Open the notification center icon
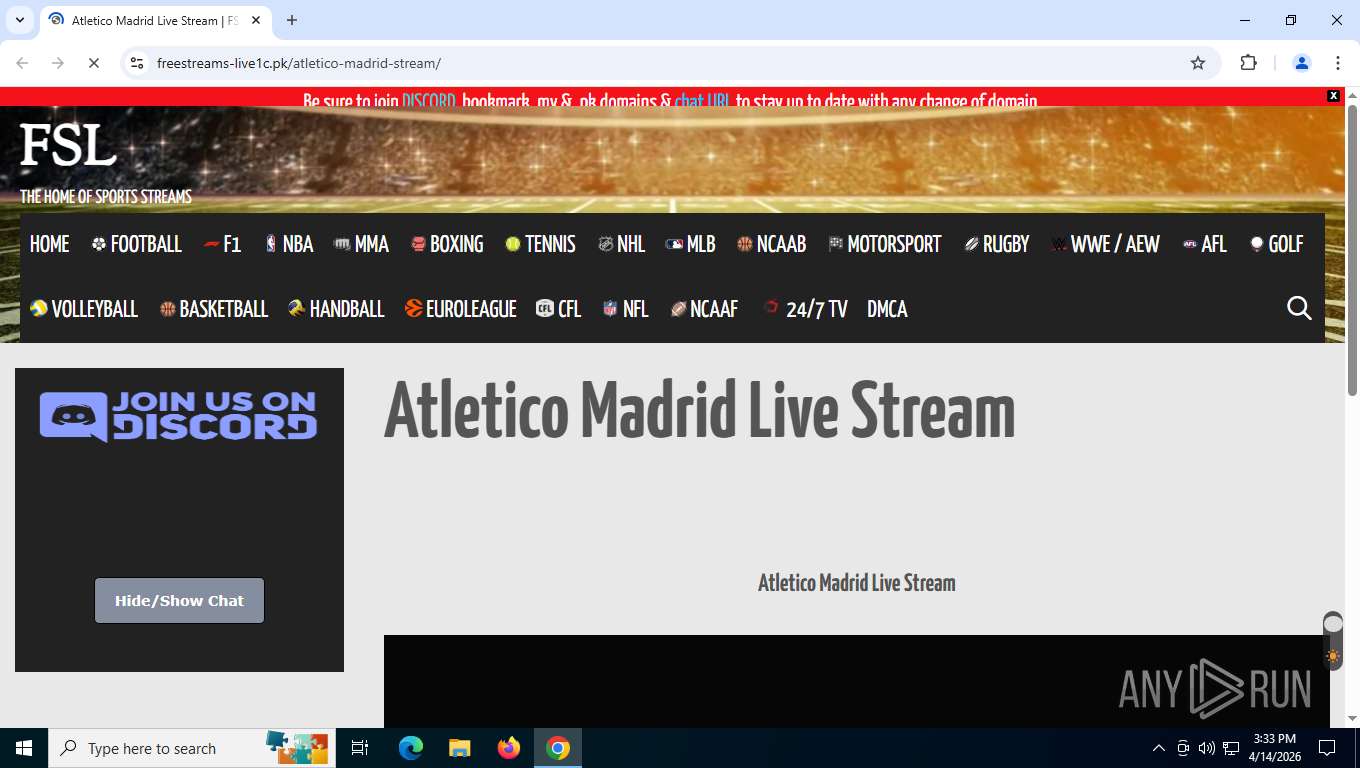This screenshot has width=1360, height=768. click(1327, 748)
